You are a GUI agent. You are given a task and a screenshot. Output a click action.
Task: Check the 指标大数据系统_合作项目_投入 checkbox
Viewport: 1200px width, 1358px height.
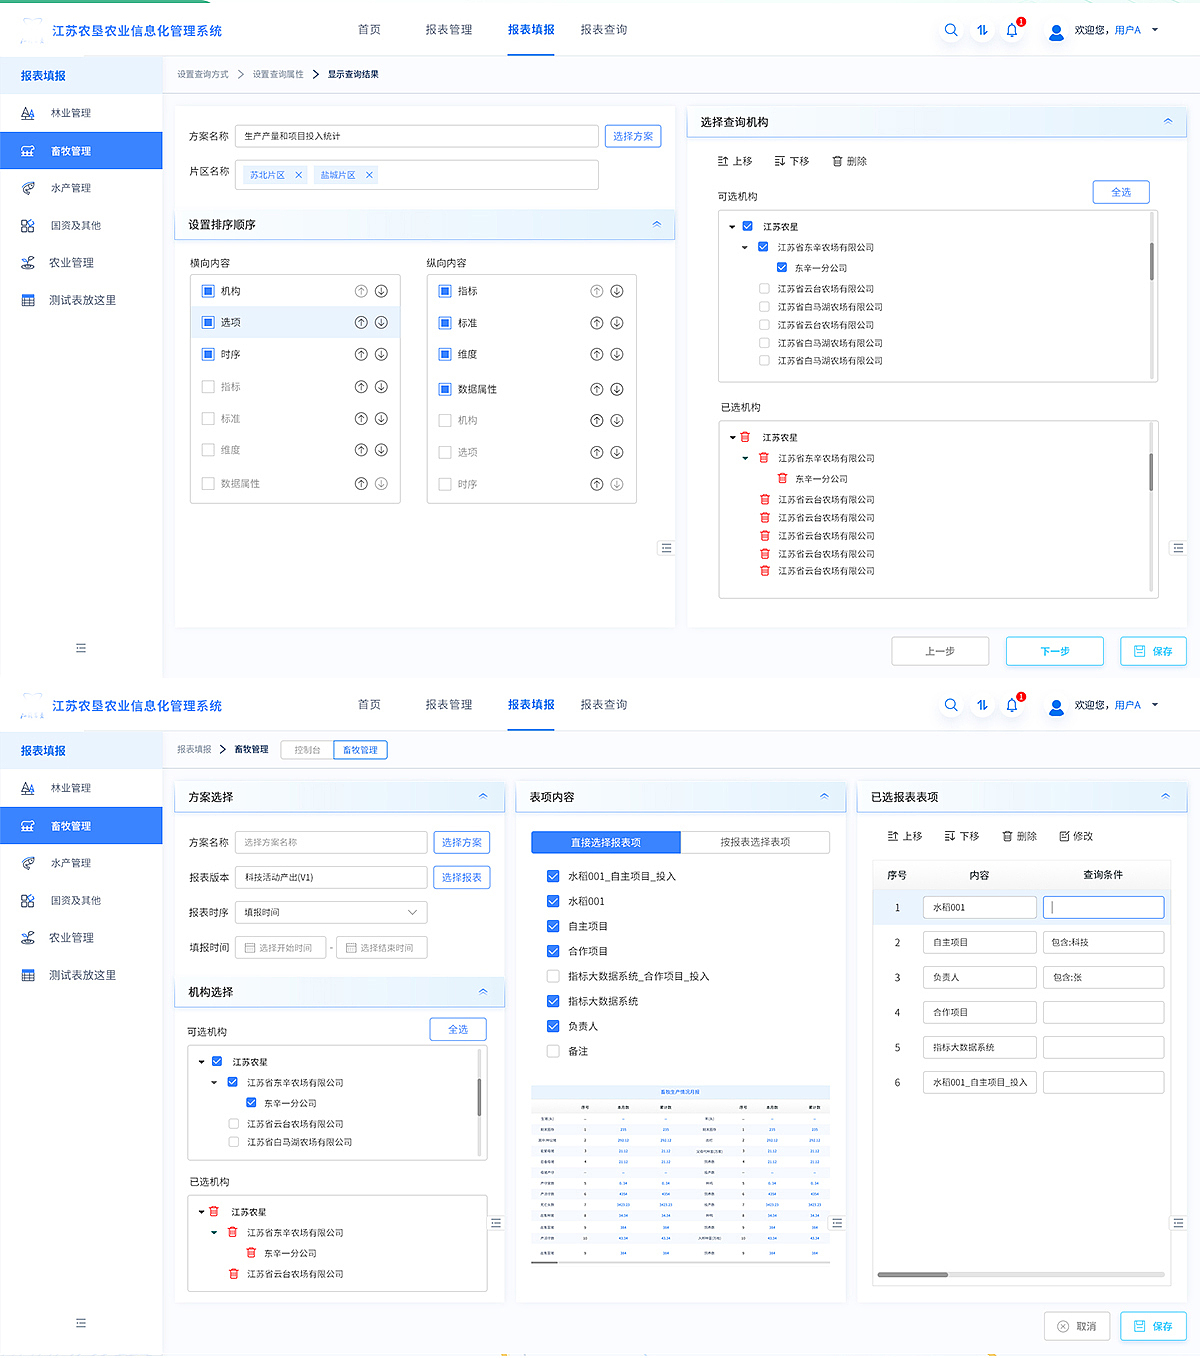553,976
